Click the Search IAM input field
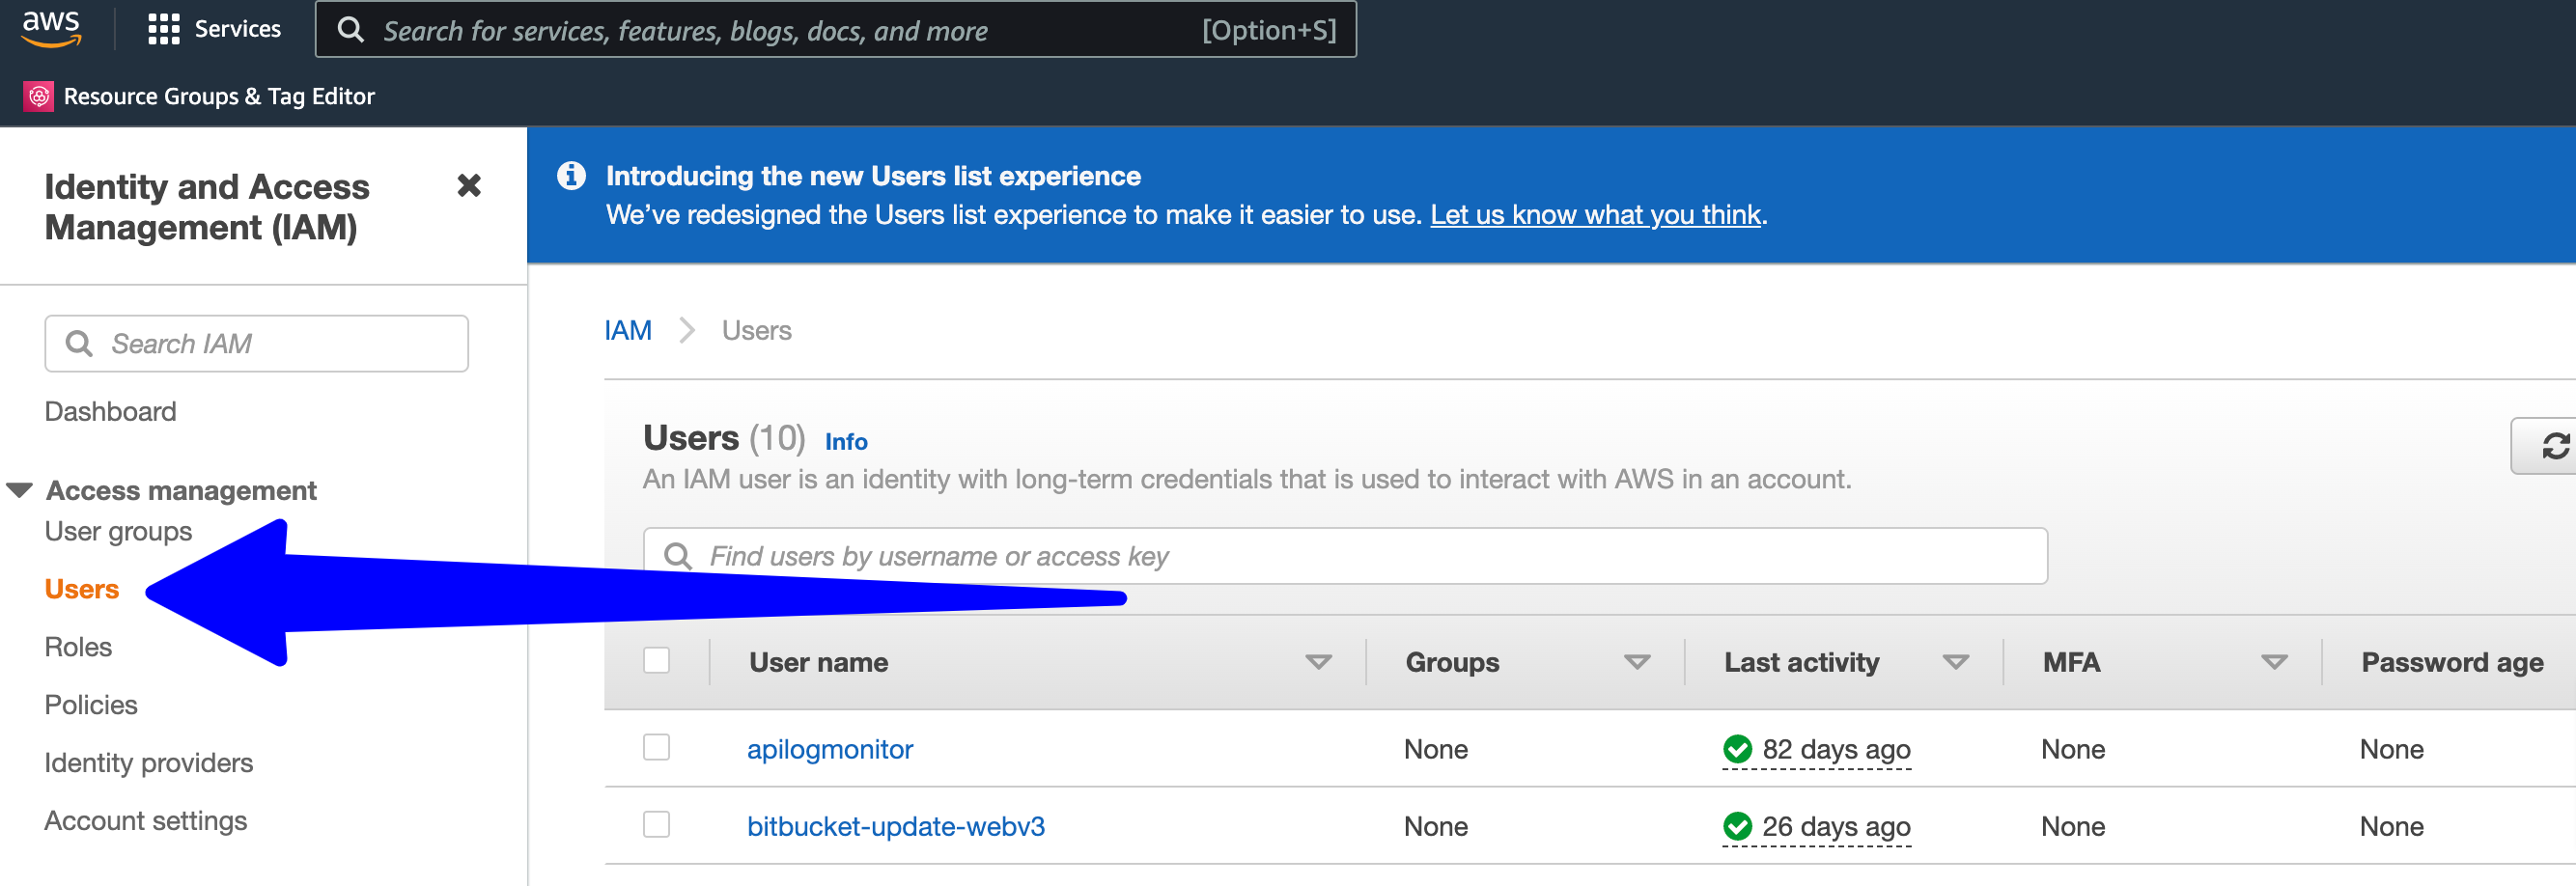This screenshot has height=886, width=2576. 257,344
